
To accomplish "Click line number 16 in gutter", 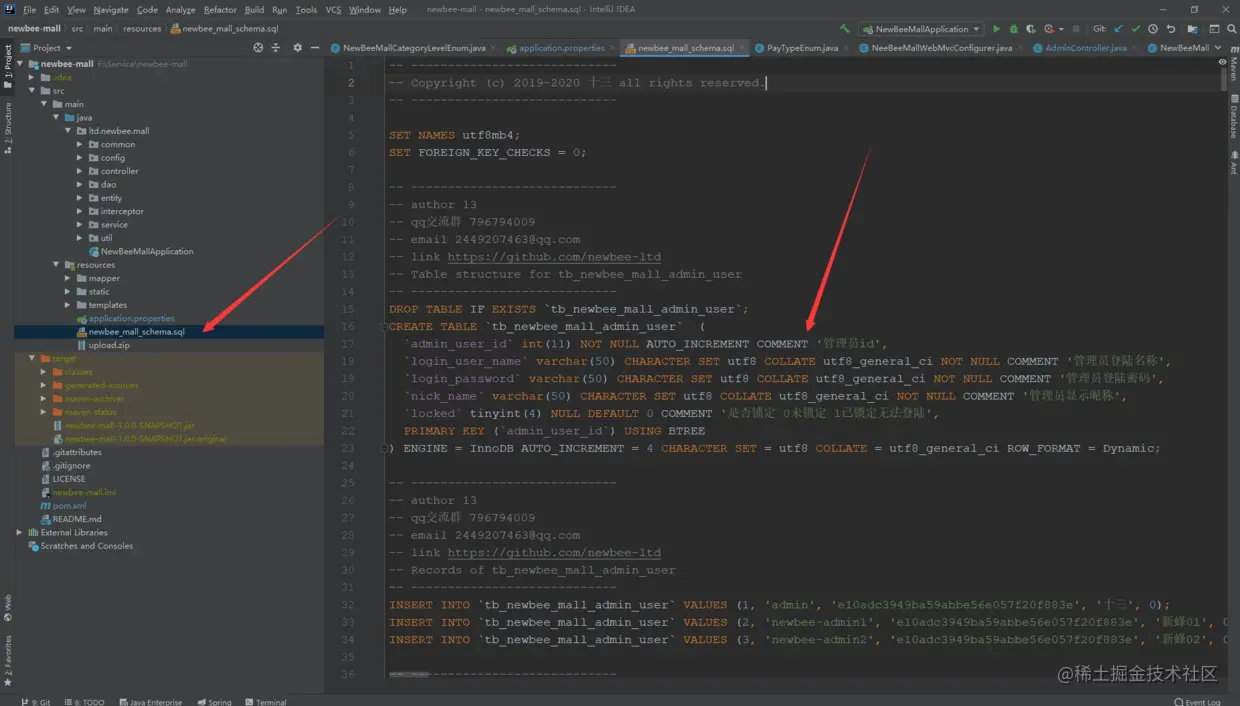I will click(350, 326).
